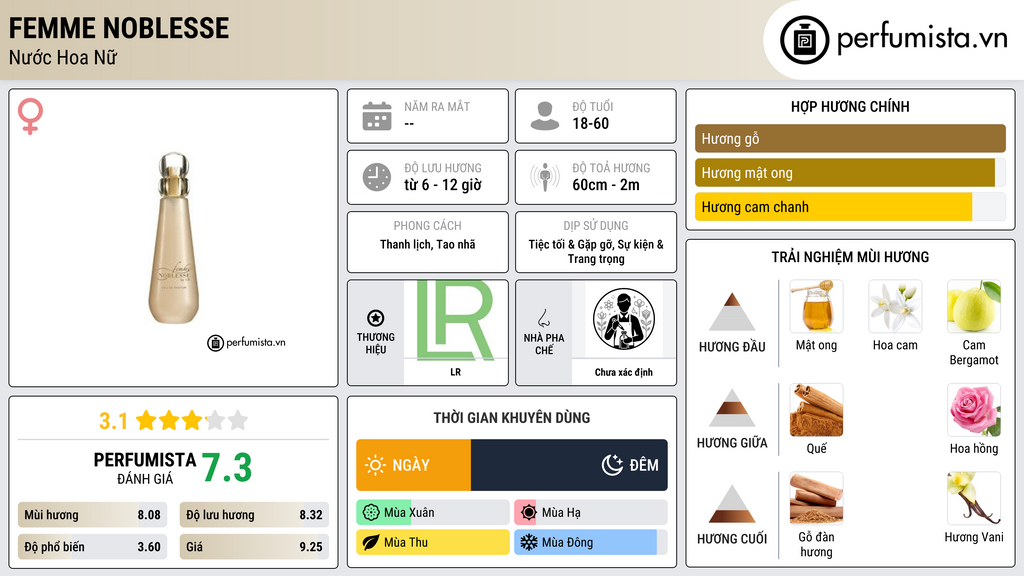Viewport: 1024px width, 576px height.
Task: Click the moon icon in the Đêm bar
Action: [x=612, y=465]
